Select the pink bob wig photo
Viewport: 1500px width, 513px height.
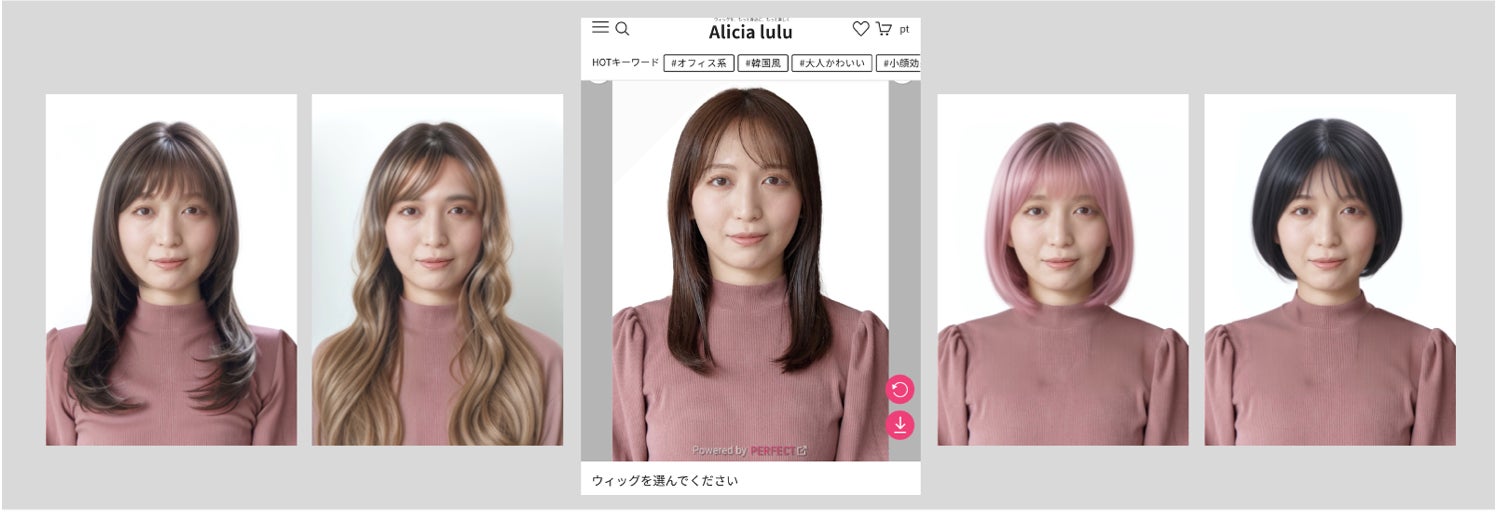1063,270
